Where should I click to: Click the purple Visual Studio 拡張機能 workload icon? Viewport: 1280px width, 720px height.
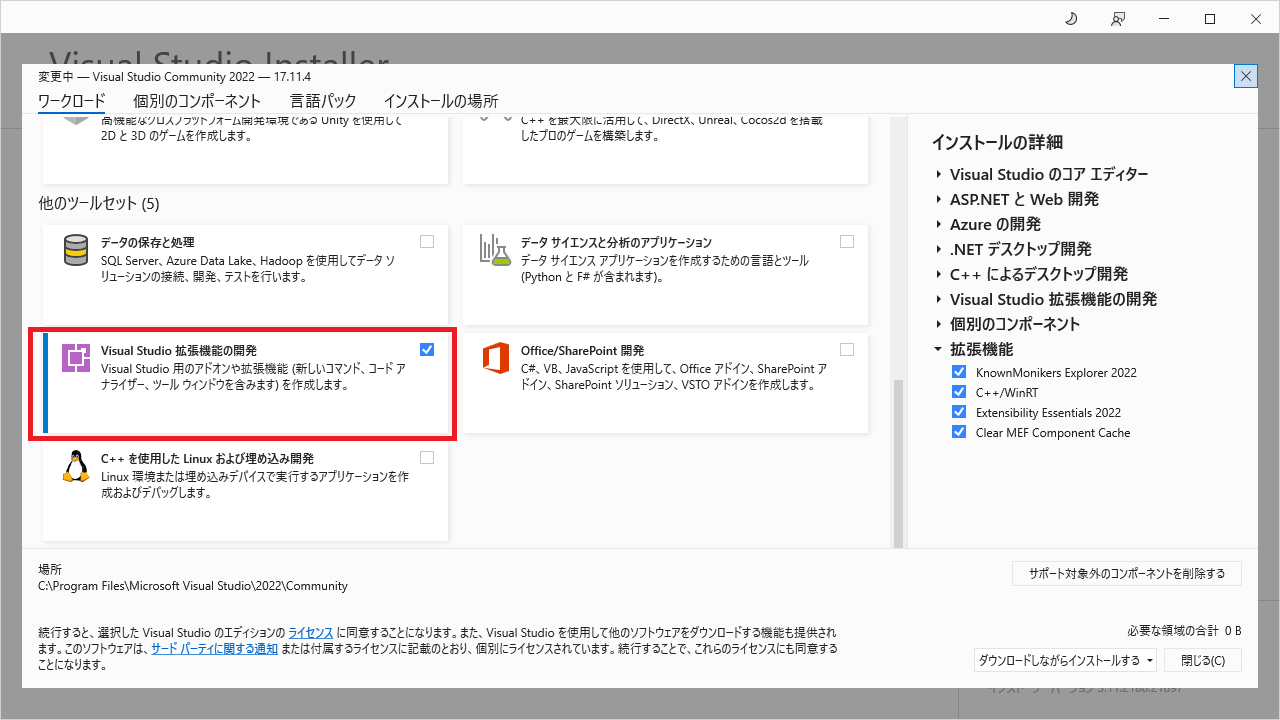pos(76,358)
